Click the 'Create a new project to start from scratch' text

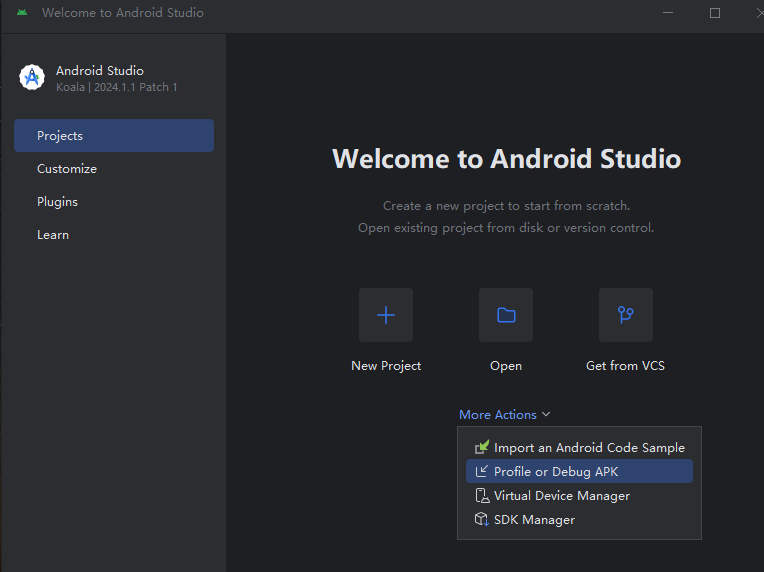pyautogui.click(x=506, y=206)
